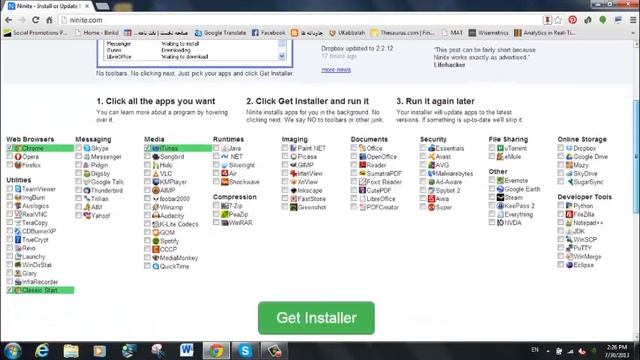The width and height of the screenshot is (640, 360).
Task: Click the taskbar clock
Action: pyautogui.click(x=616, y=351)
